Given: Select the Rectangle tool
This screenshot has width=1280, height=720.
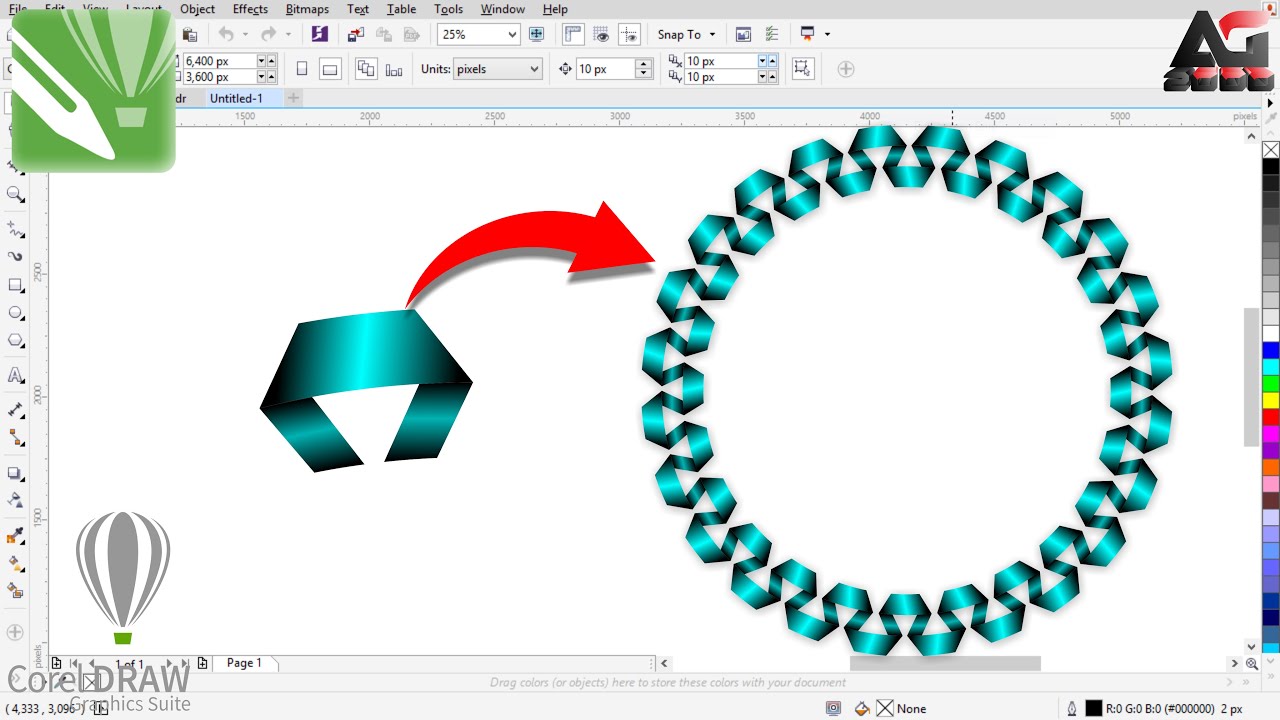Looking at the screenshot, I should pyautogui.click(x=16, y=285).
